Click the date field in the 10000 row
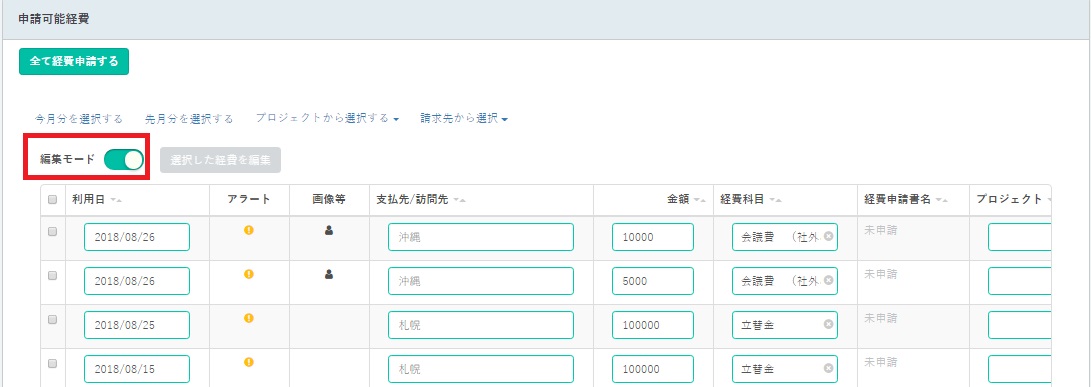Viewport: 1091px width, 387px height. [137, 237]
